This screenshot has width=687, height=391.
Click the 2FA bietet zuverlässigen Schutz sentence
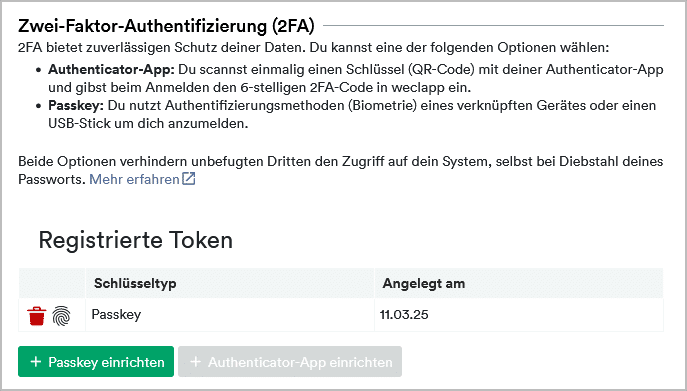click(x=313, y=47)
